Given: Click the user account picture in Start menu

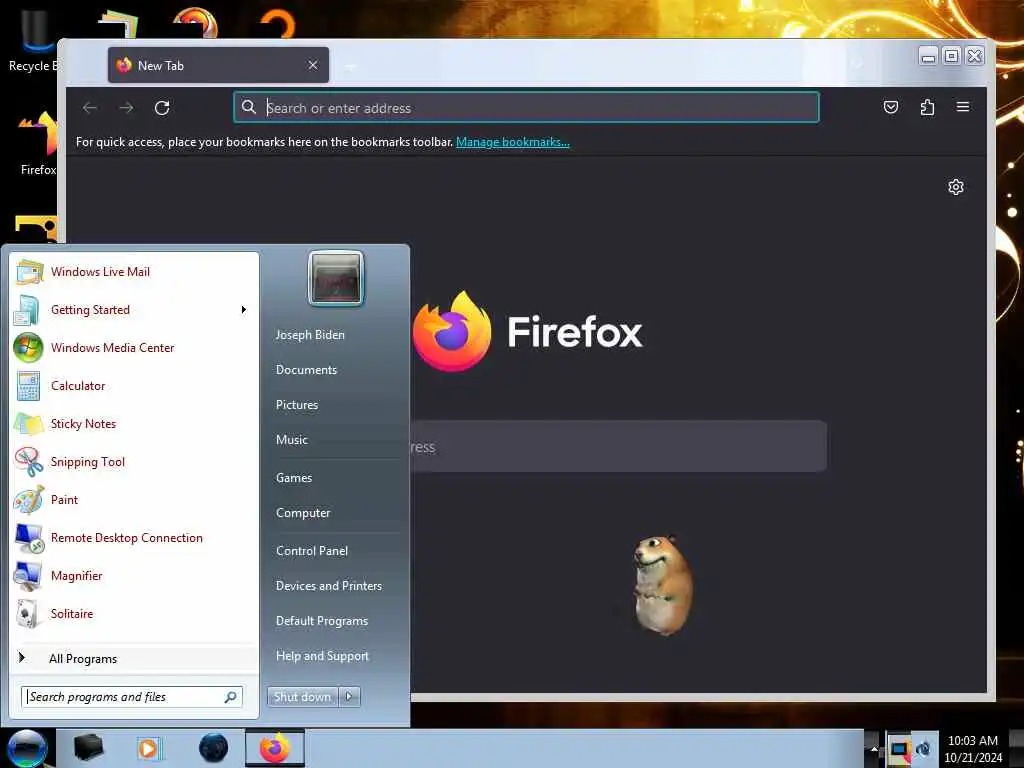Looking at the screenshot, I should 336,279.
